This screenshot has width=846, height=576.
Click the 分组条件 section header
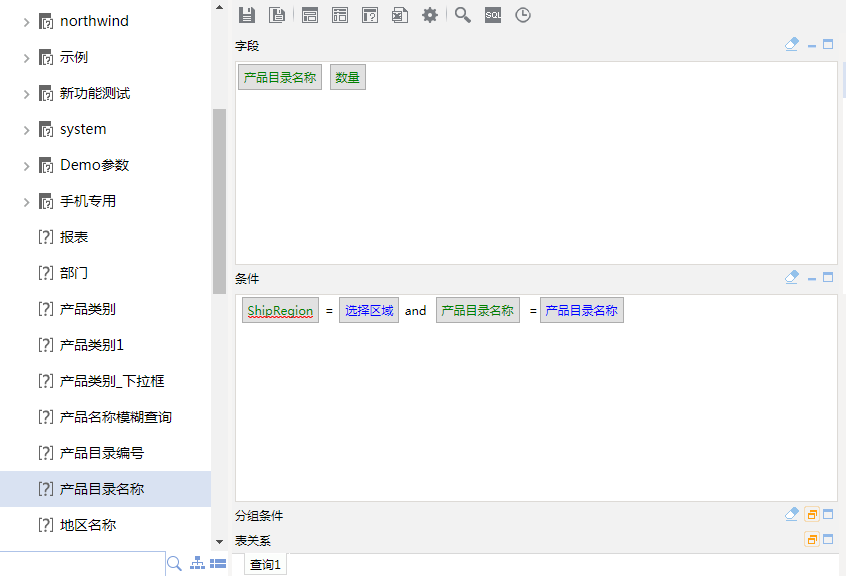pyautogui.click(x=259, y=516)
